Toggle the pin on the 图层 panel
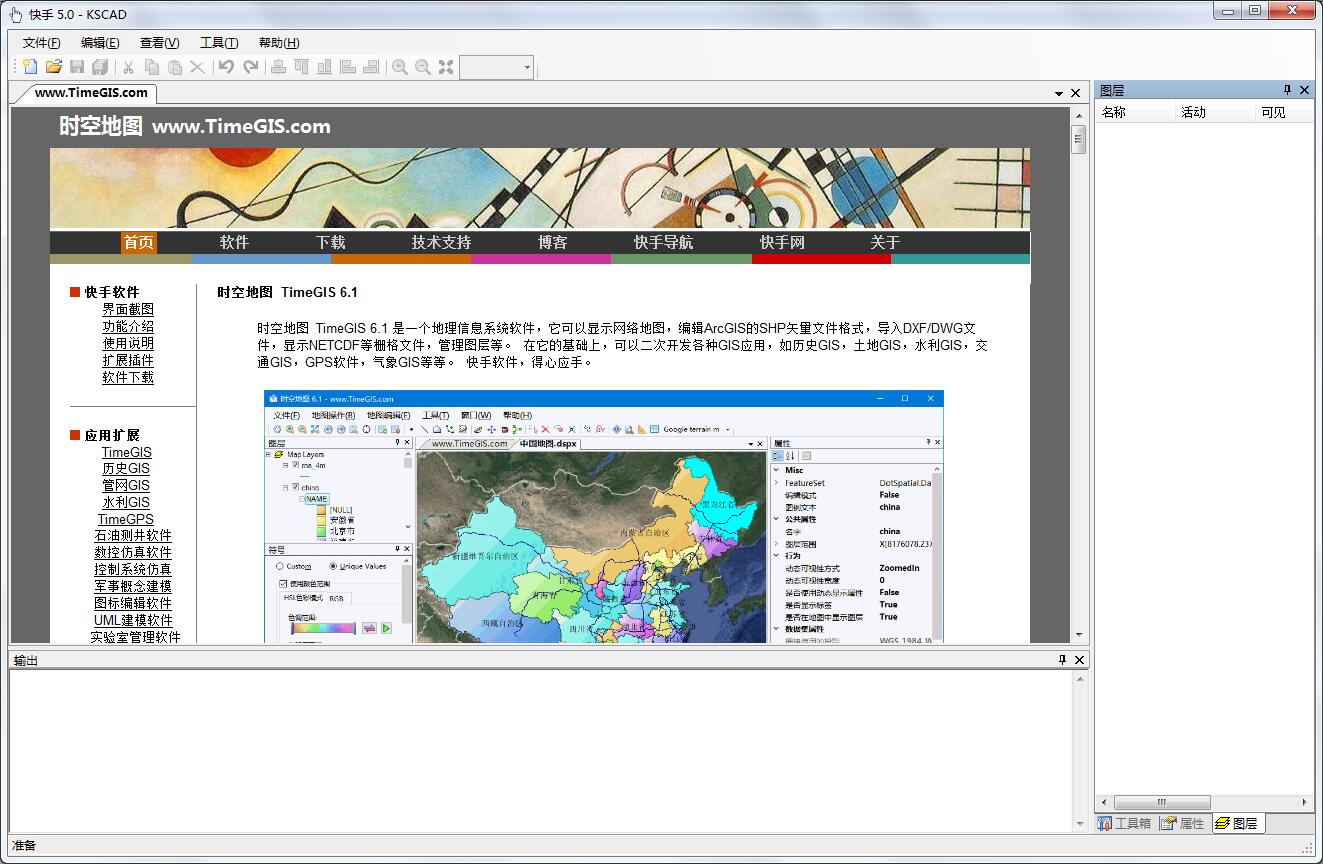This screenshot has height=864, width=1323. click(x=1287, y=90)
